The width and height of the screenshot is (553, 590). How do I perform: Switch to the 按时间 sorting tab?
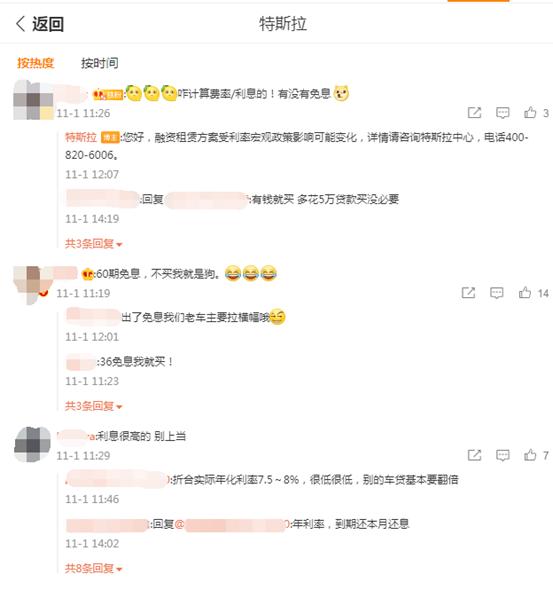point(100,63)
